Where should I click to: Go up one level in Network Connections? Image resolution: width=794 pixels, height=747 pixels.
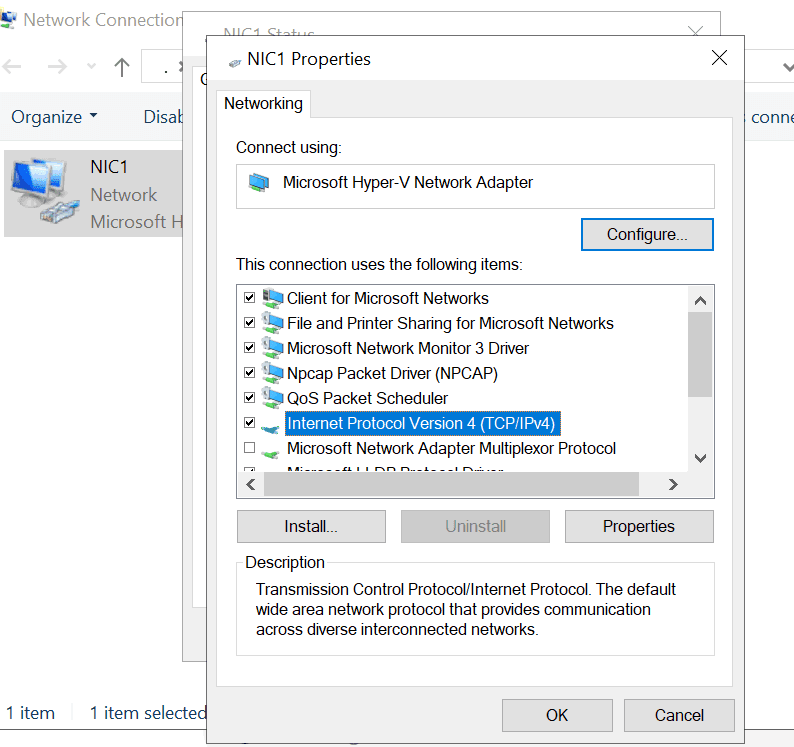click(x=122, y=67)
